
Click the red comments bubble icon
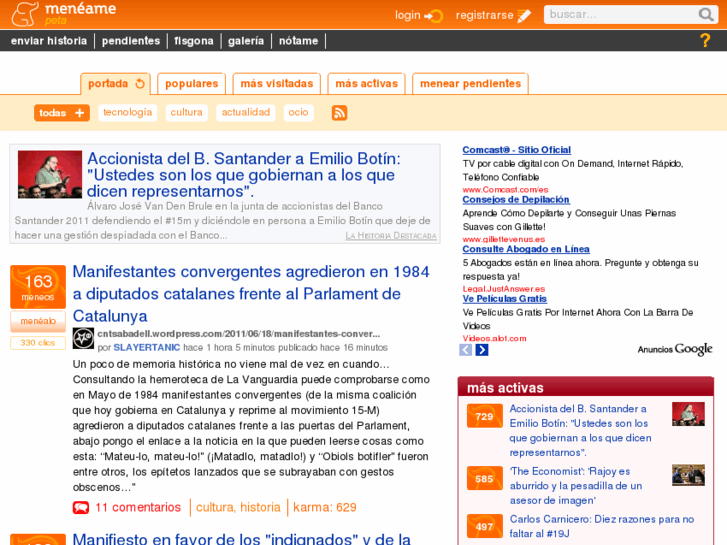[x=81, y=507]
